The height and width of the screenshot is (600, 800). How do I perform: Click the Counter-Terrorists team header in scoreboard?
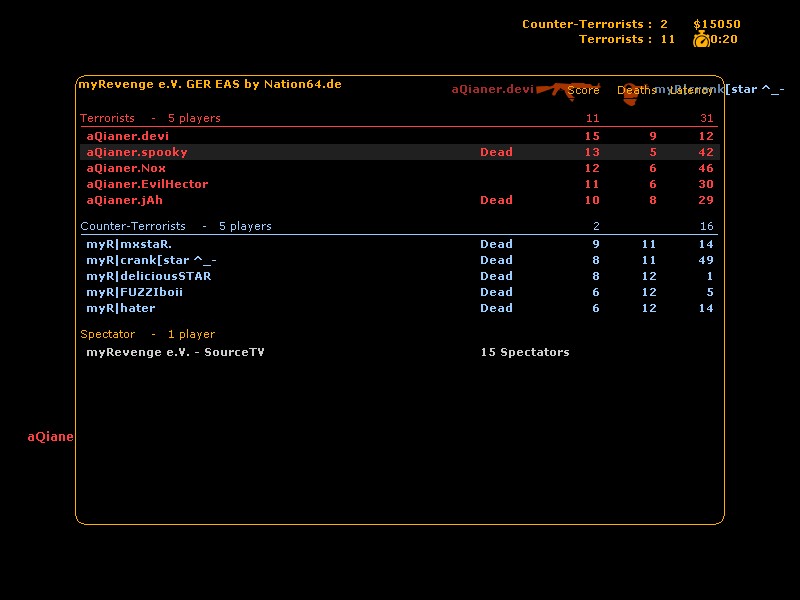(x=133, y=226)
